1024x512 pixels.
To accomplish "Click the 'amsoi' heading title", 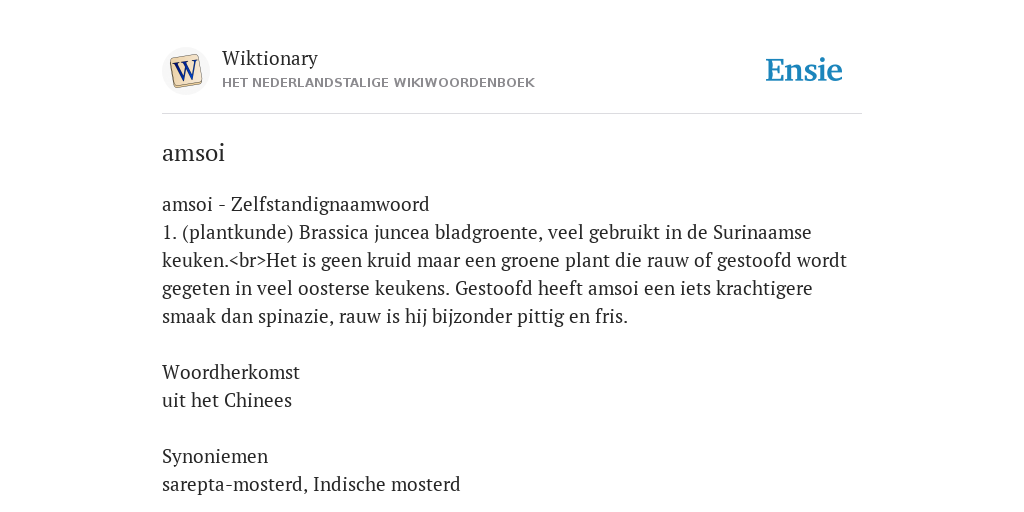I will click(193, 153).
